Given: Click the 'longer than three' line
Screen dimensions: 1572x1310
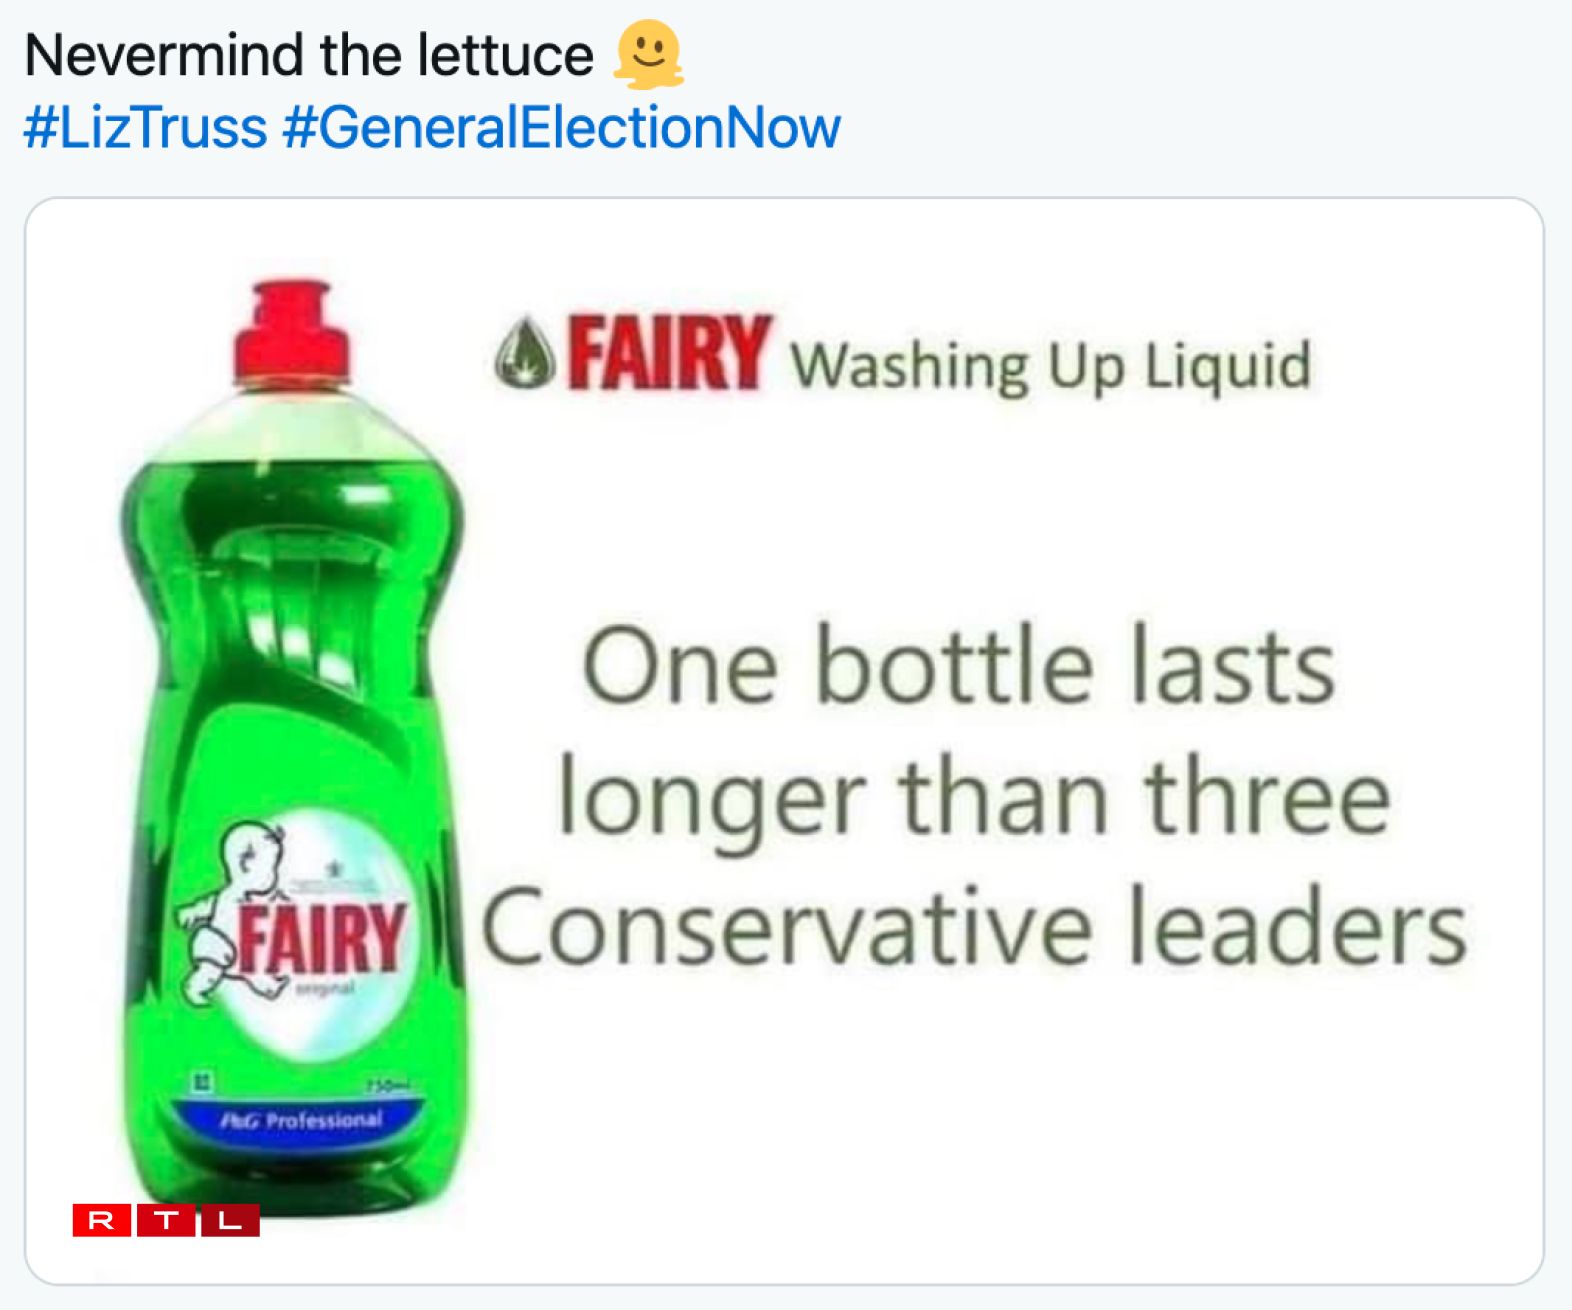Looking at the screenshot, I should [x=973, y=799].
